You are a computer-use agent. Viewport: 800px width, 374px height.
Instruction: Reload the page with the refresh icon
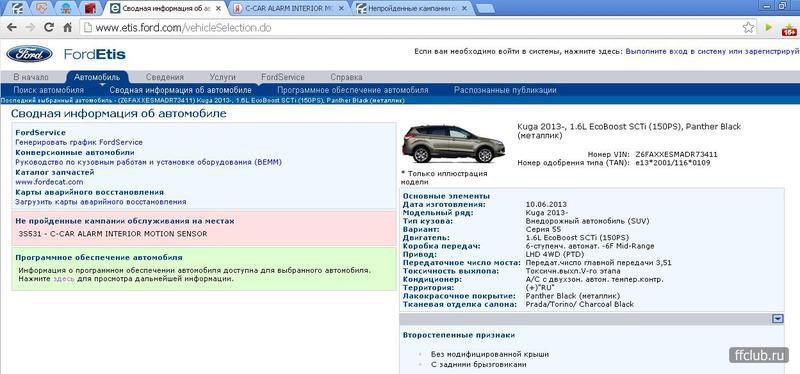49,28
